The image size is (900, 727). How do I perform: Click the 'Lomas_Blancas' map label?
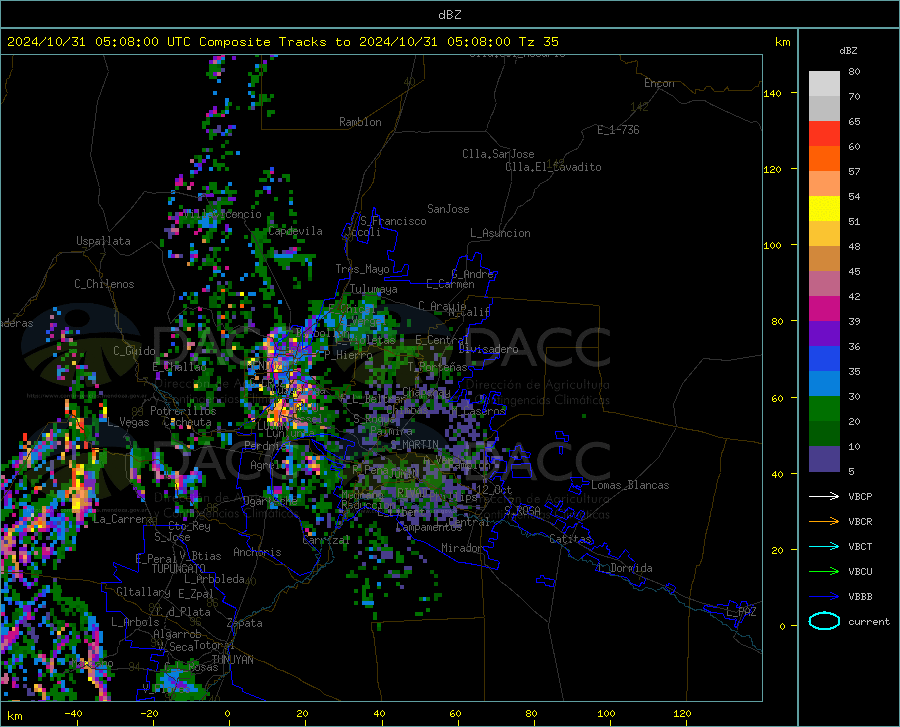pyautogui.click(x=630, y=485)
